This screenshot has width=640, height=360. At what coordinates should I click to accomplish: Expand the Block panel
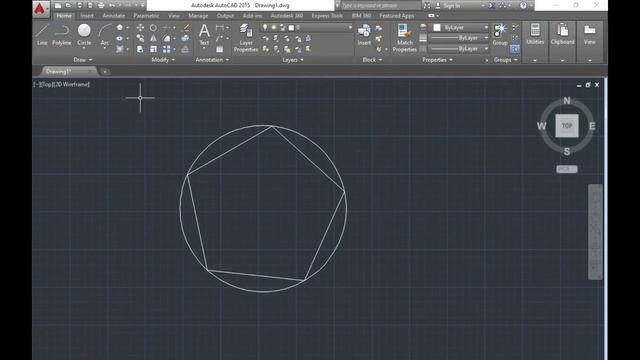(372, 60)
